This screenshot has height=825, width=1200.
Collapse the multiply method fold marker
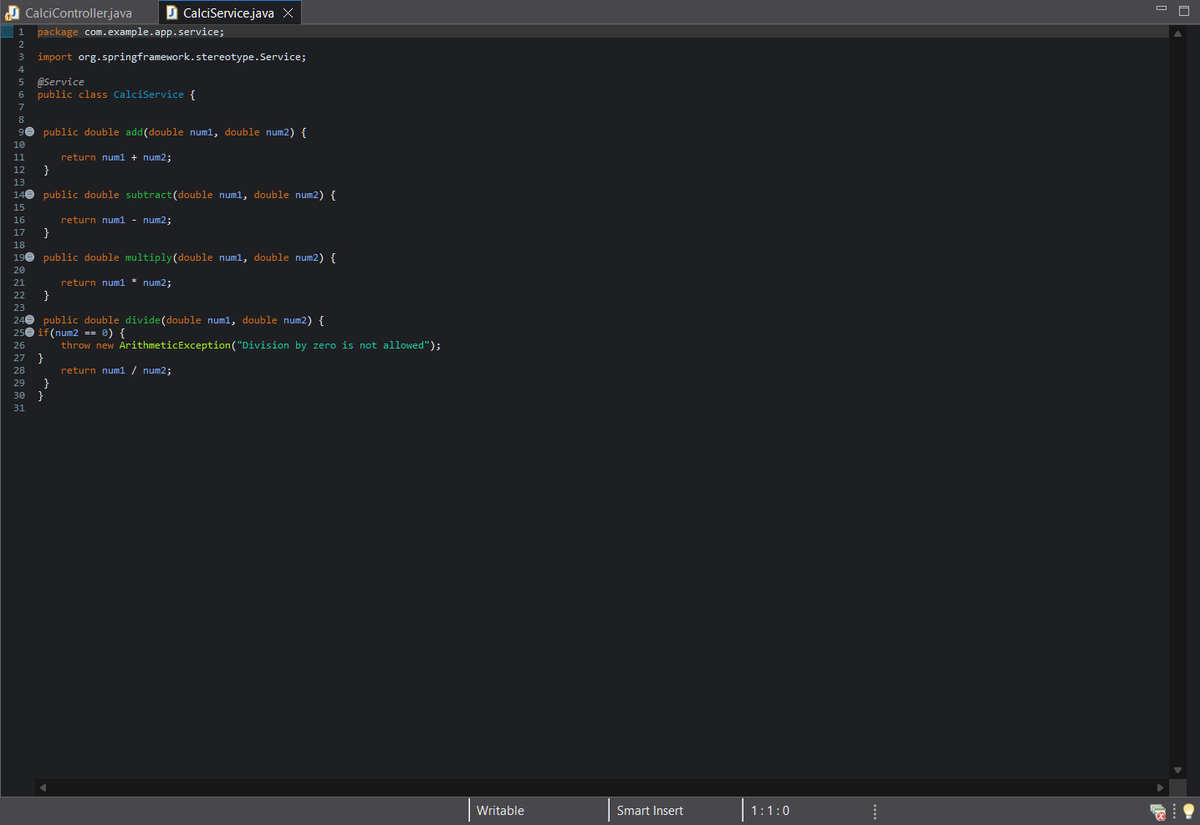tap(30, 257)
